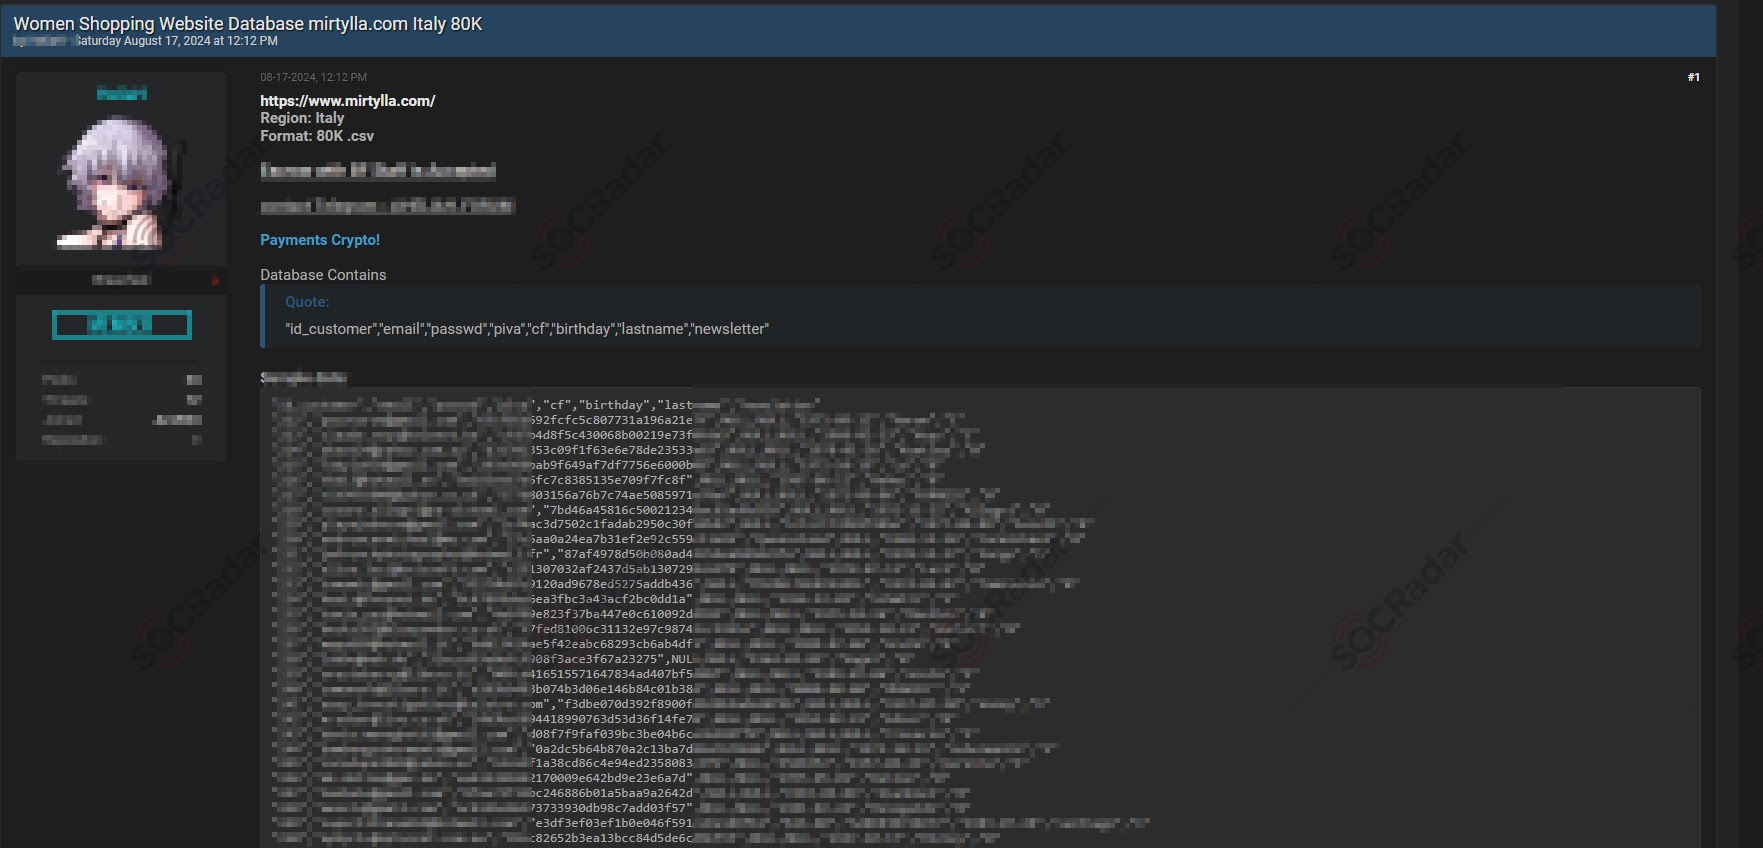
Task: Select the quoted column list starting id_customer
Action: point(527,329)
